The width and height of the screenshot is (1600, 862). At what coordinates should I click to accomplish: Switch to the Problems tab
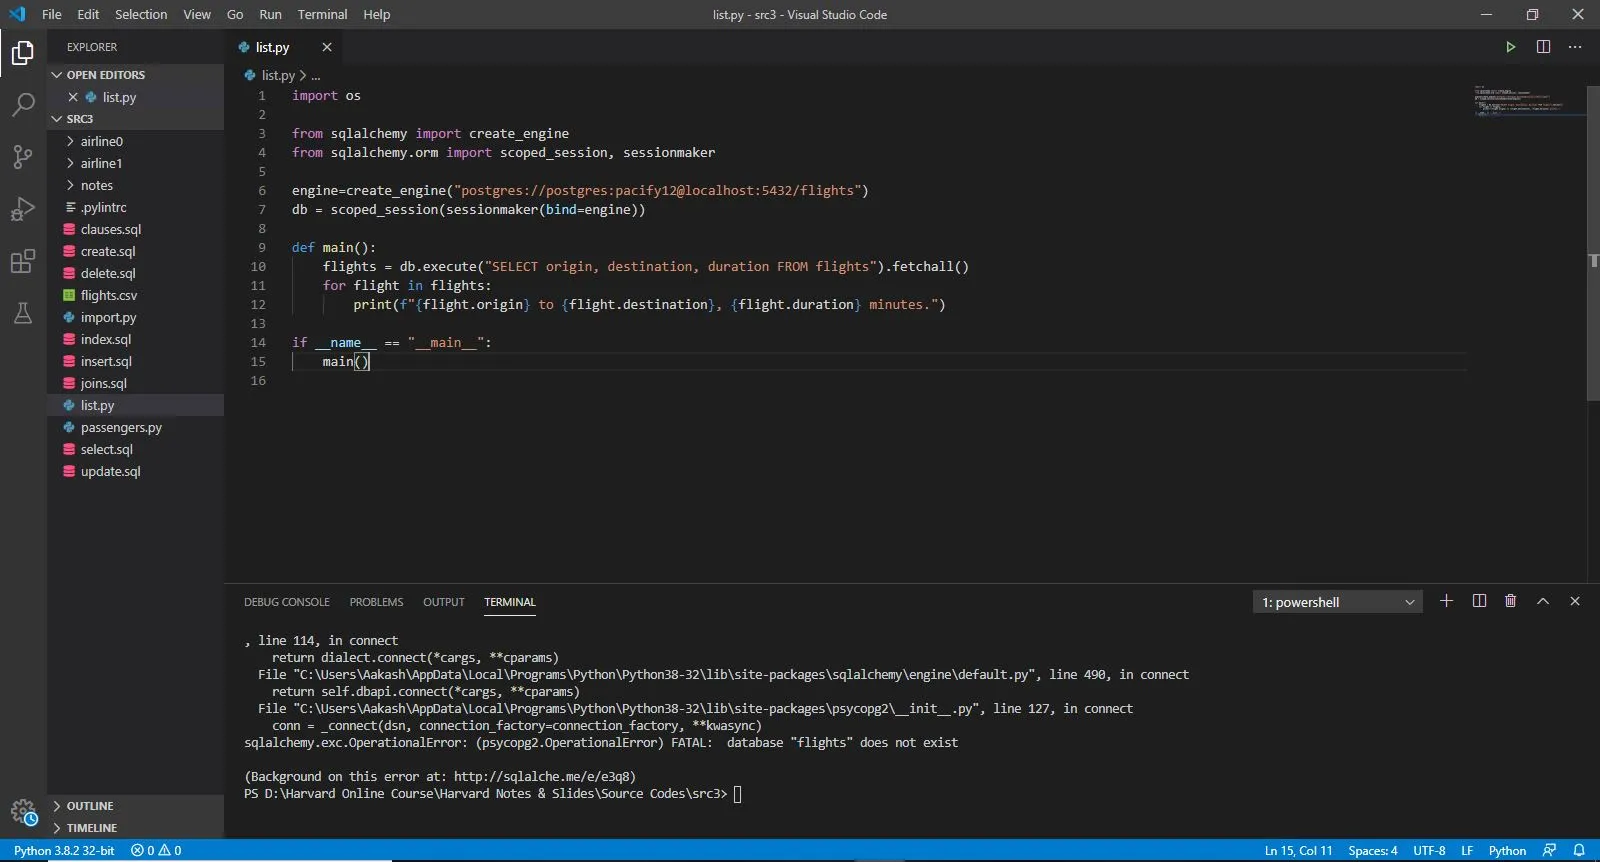click(376, 602)
